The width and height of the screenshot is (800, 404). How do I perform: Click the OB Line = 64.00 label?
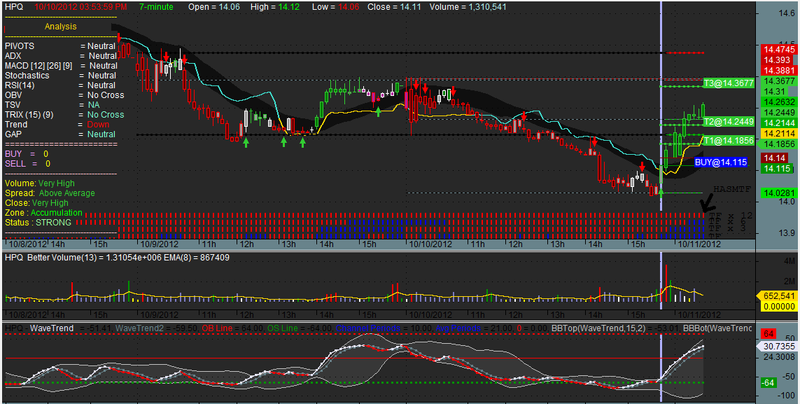(233, 327)
